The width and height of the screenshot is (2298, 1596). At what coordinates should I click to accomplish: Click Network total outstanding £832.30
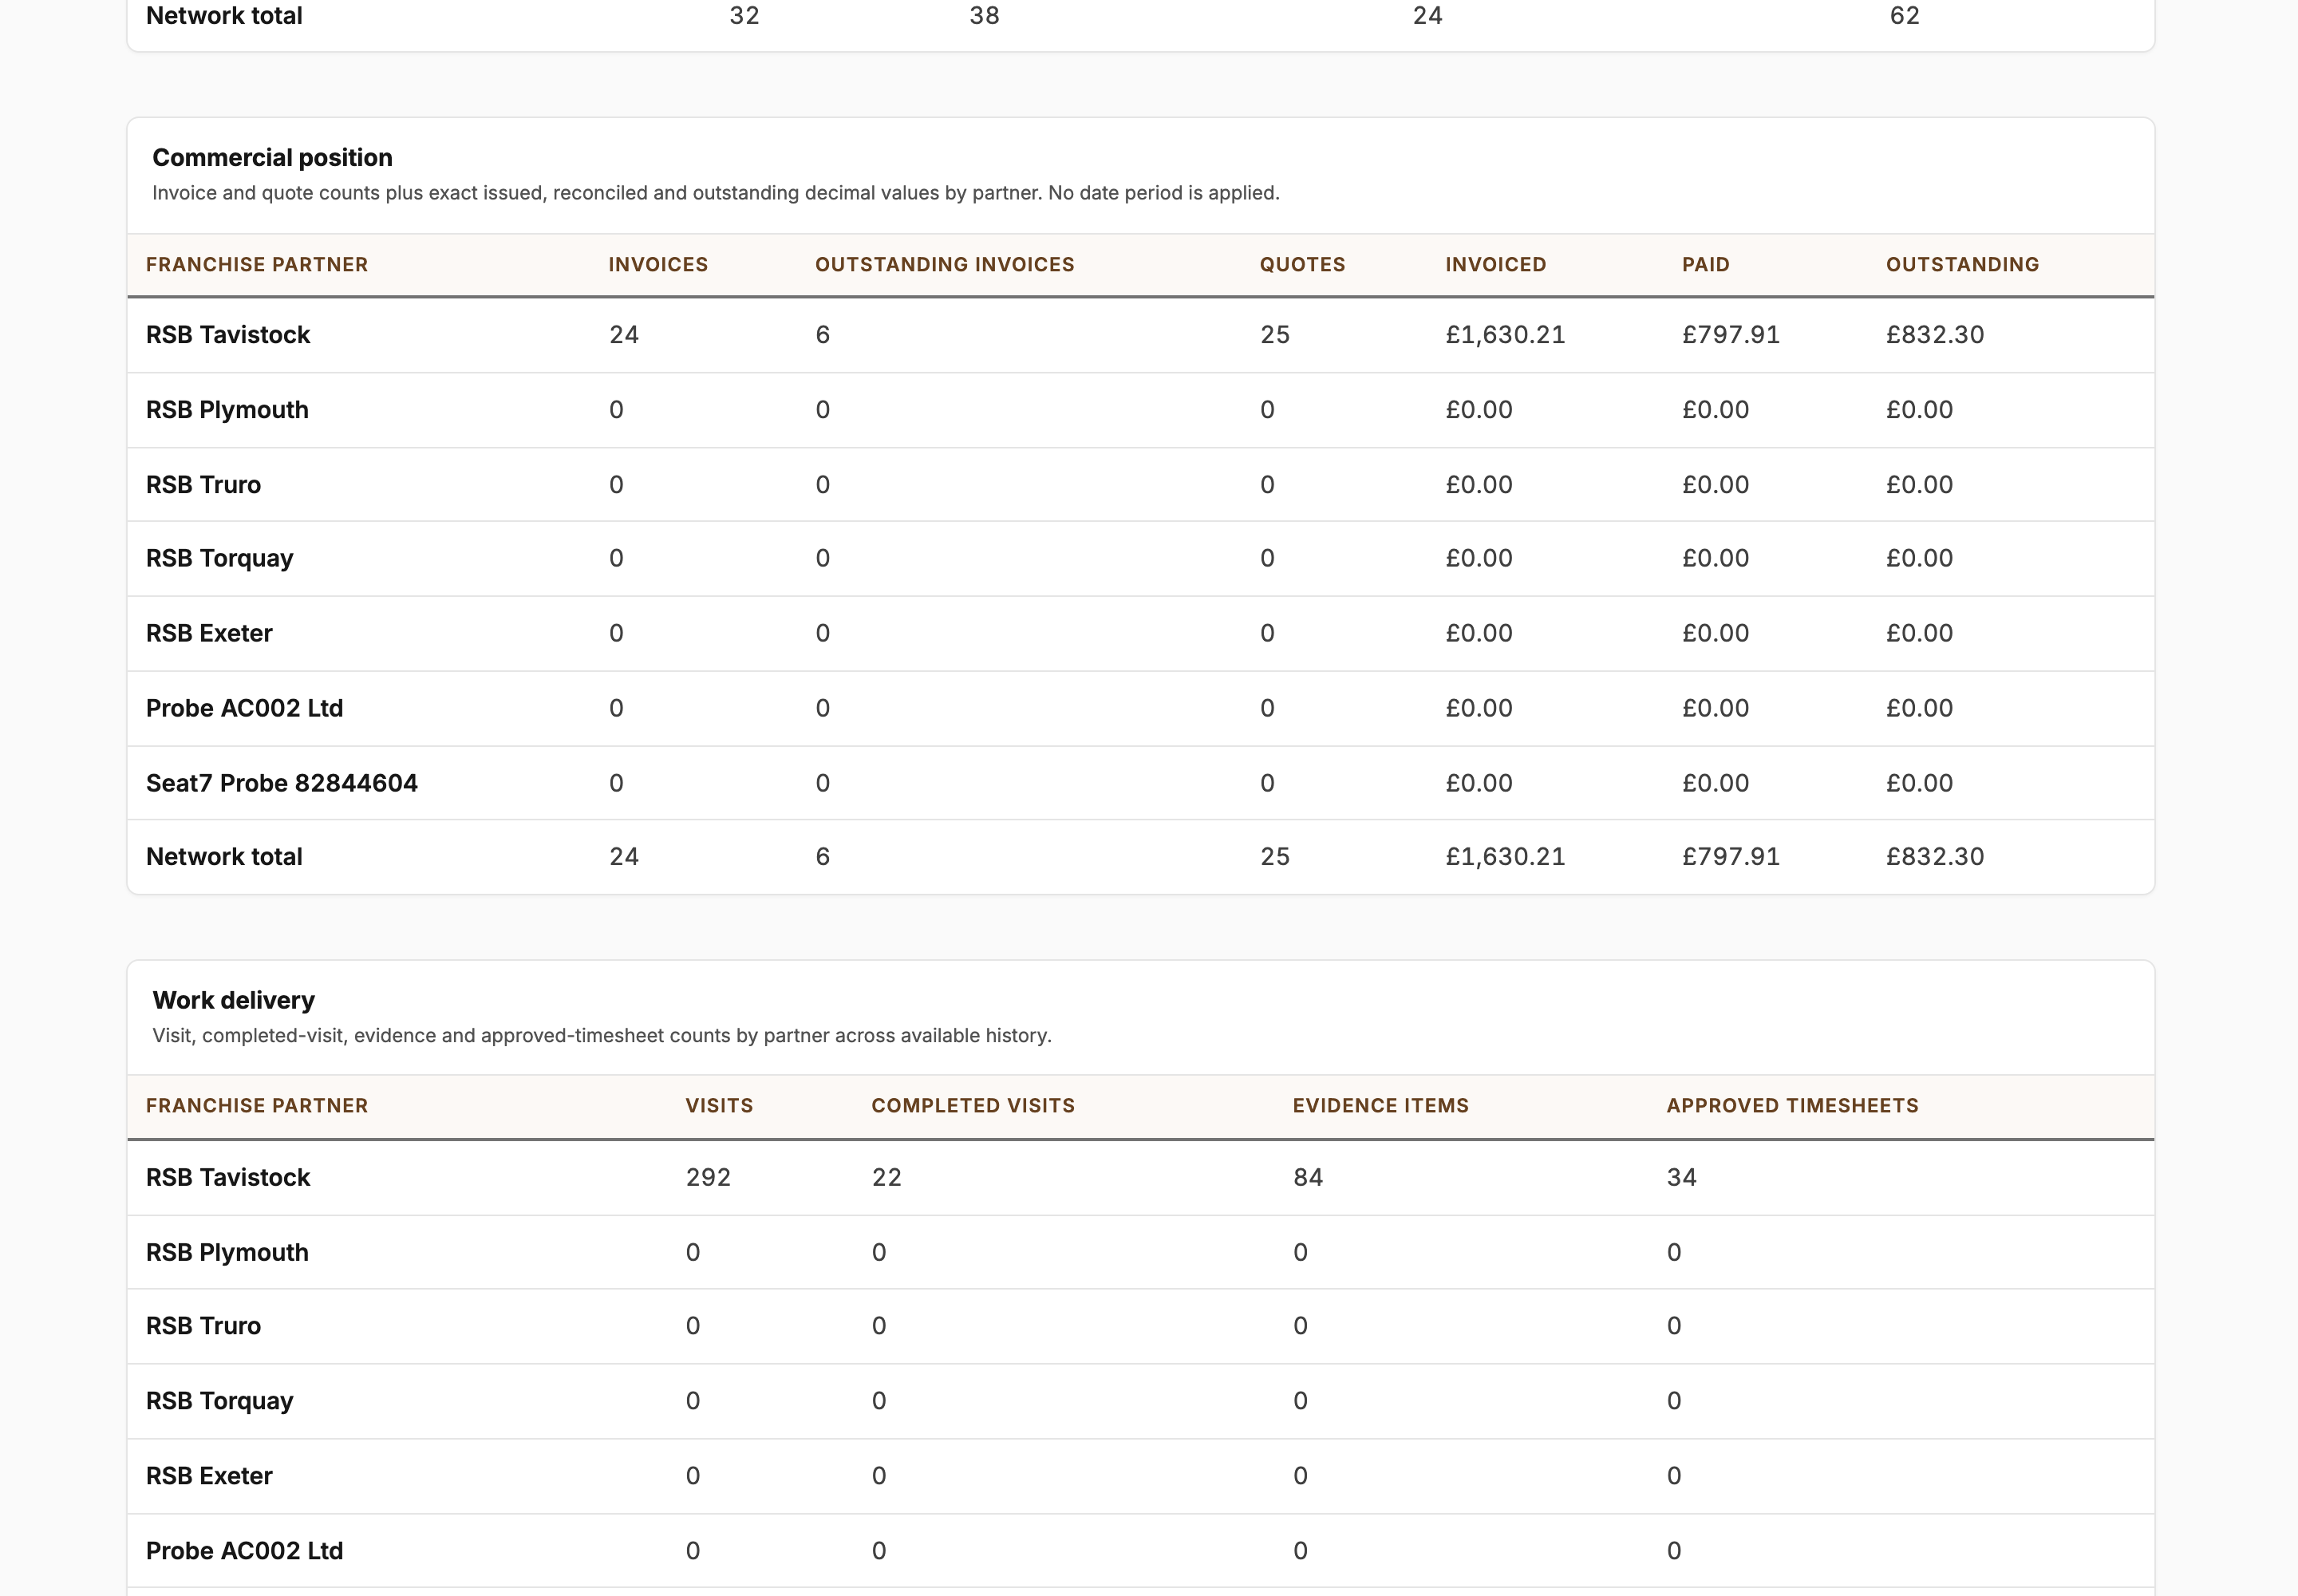[x=1935, y=857]
